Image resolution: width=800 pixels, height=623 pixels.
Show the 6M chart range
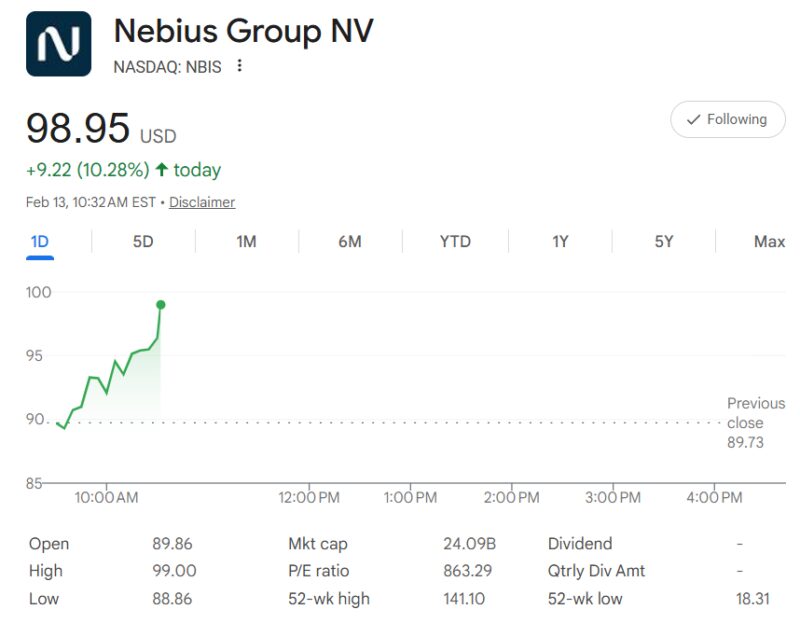click(x=349, y=242)
